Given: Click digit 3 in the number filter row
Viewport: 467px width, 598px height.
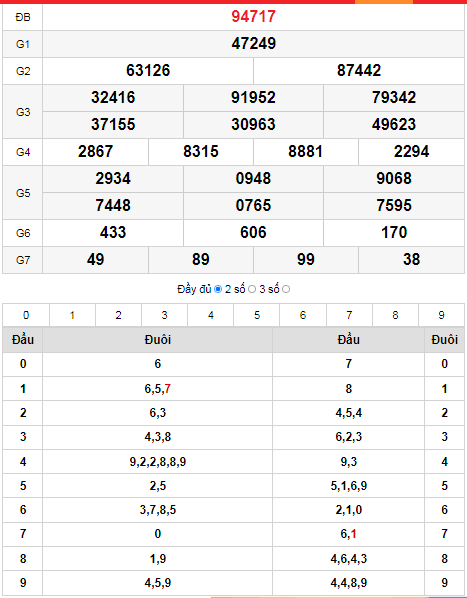Looking at the screenshot, I should [x=164, y=315].
